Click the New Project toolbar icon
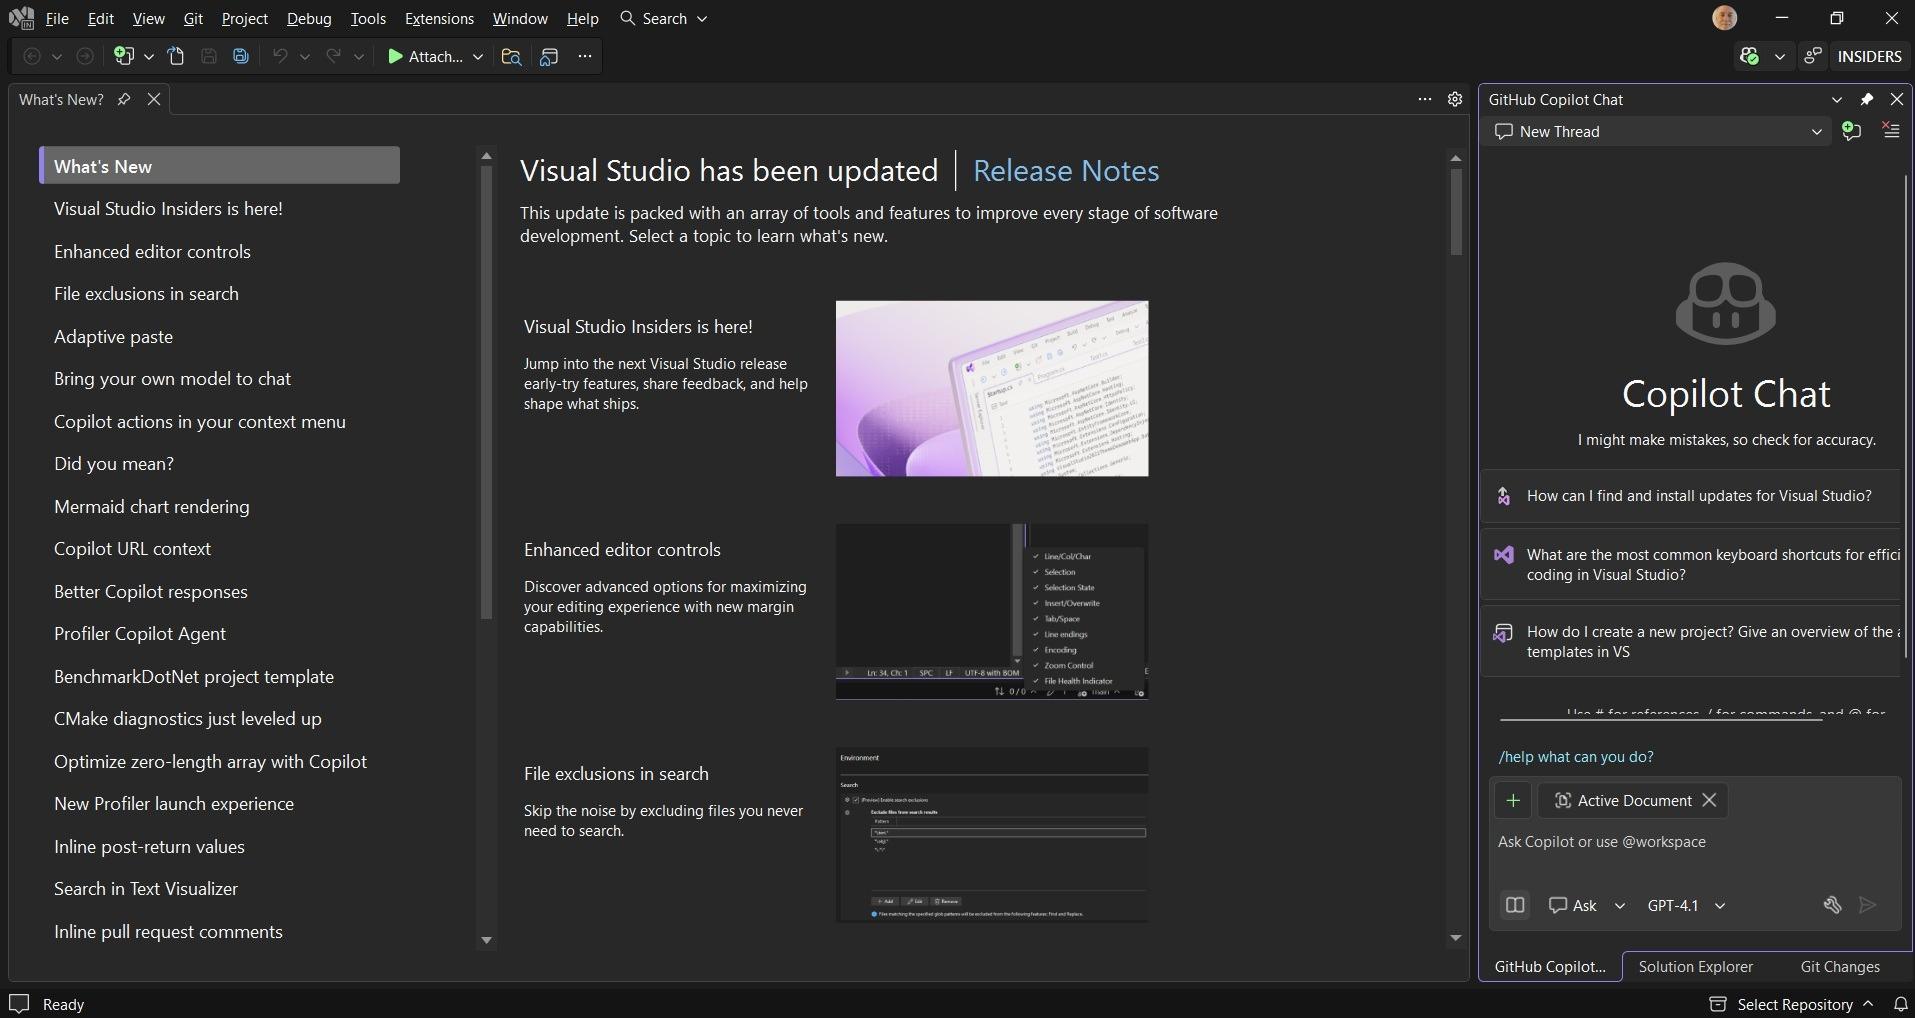The width and height of the screenshot is (1915, 1018). click(124, 56)
